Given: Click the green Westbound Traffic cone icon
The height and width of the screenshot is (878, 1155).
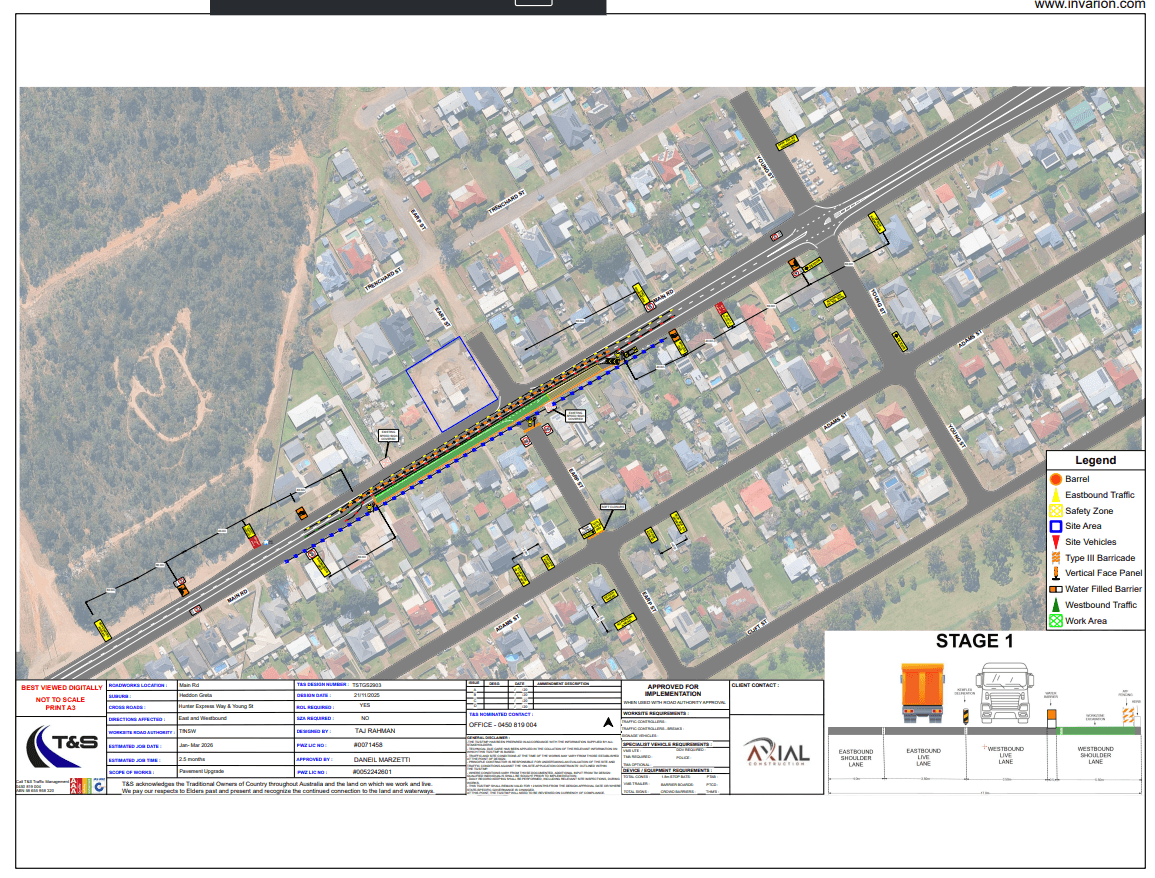Looking at the screenshot, I should click(x=1055, y=605).
